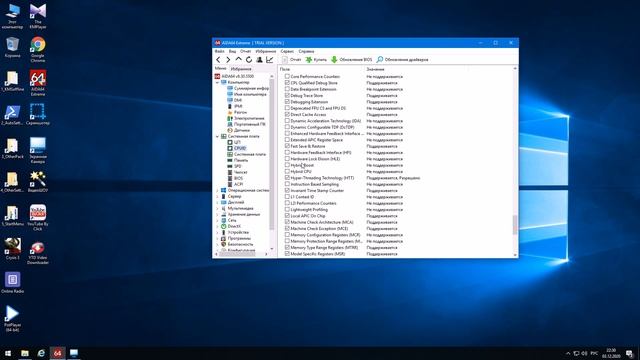
Task: Click the green Купить buy button
Action: [x=316, y=60]
